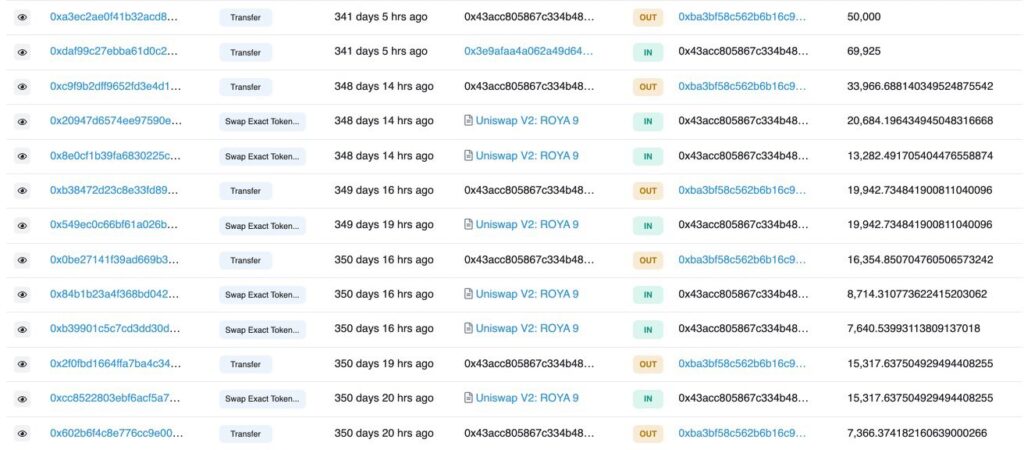
Task: Click Swap Exact Token badge in 0x20947d6574 row
Action: click(x=263, y=121)
